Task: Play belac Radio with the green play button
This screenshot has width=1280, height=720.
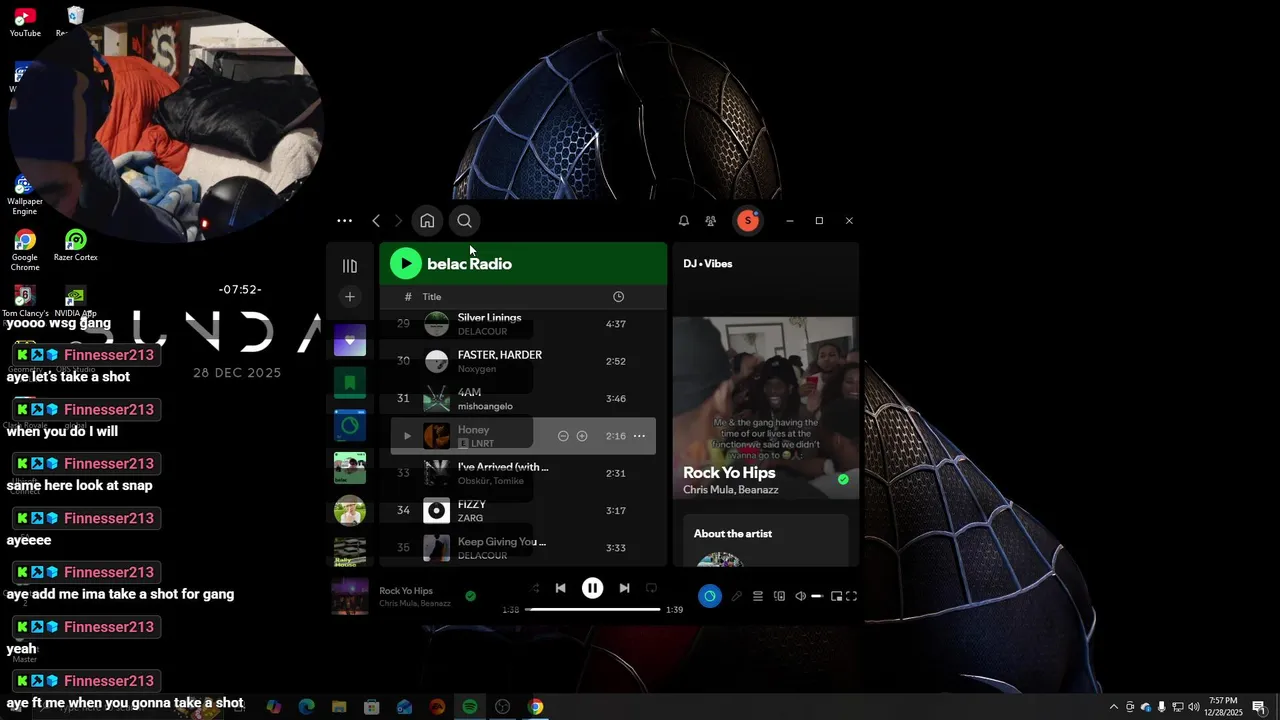Action: pos(405,264)
